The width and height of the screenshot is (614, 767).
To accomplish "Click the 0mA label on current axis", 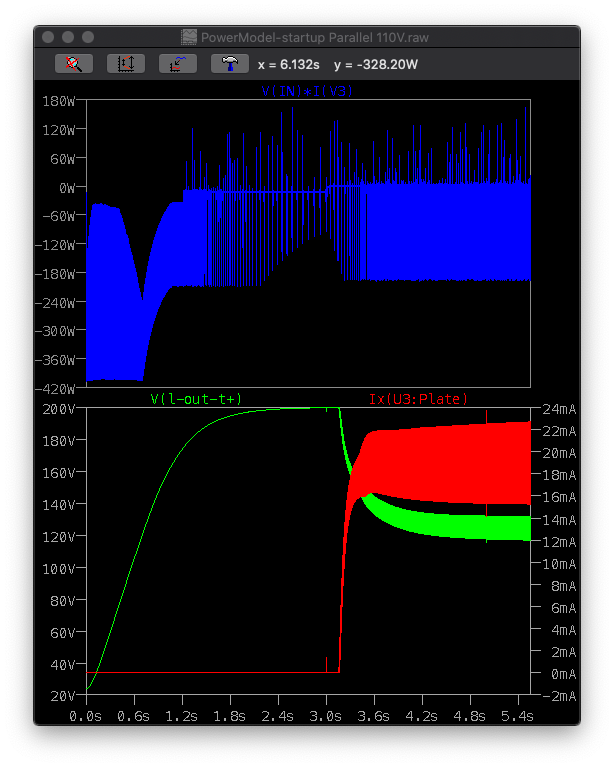I will [x=564, y=674].
